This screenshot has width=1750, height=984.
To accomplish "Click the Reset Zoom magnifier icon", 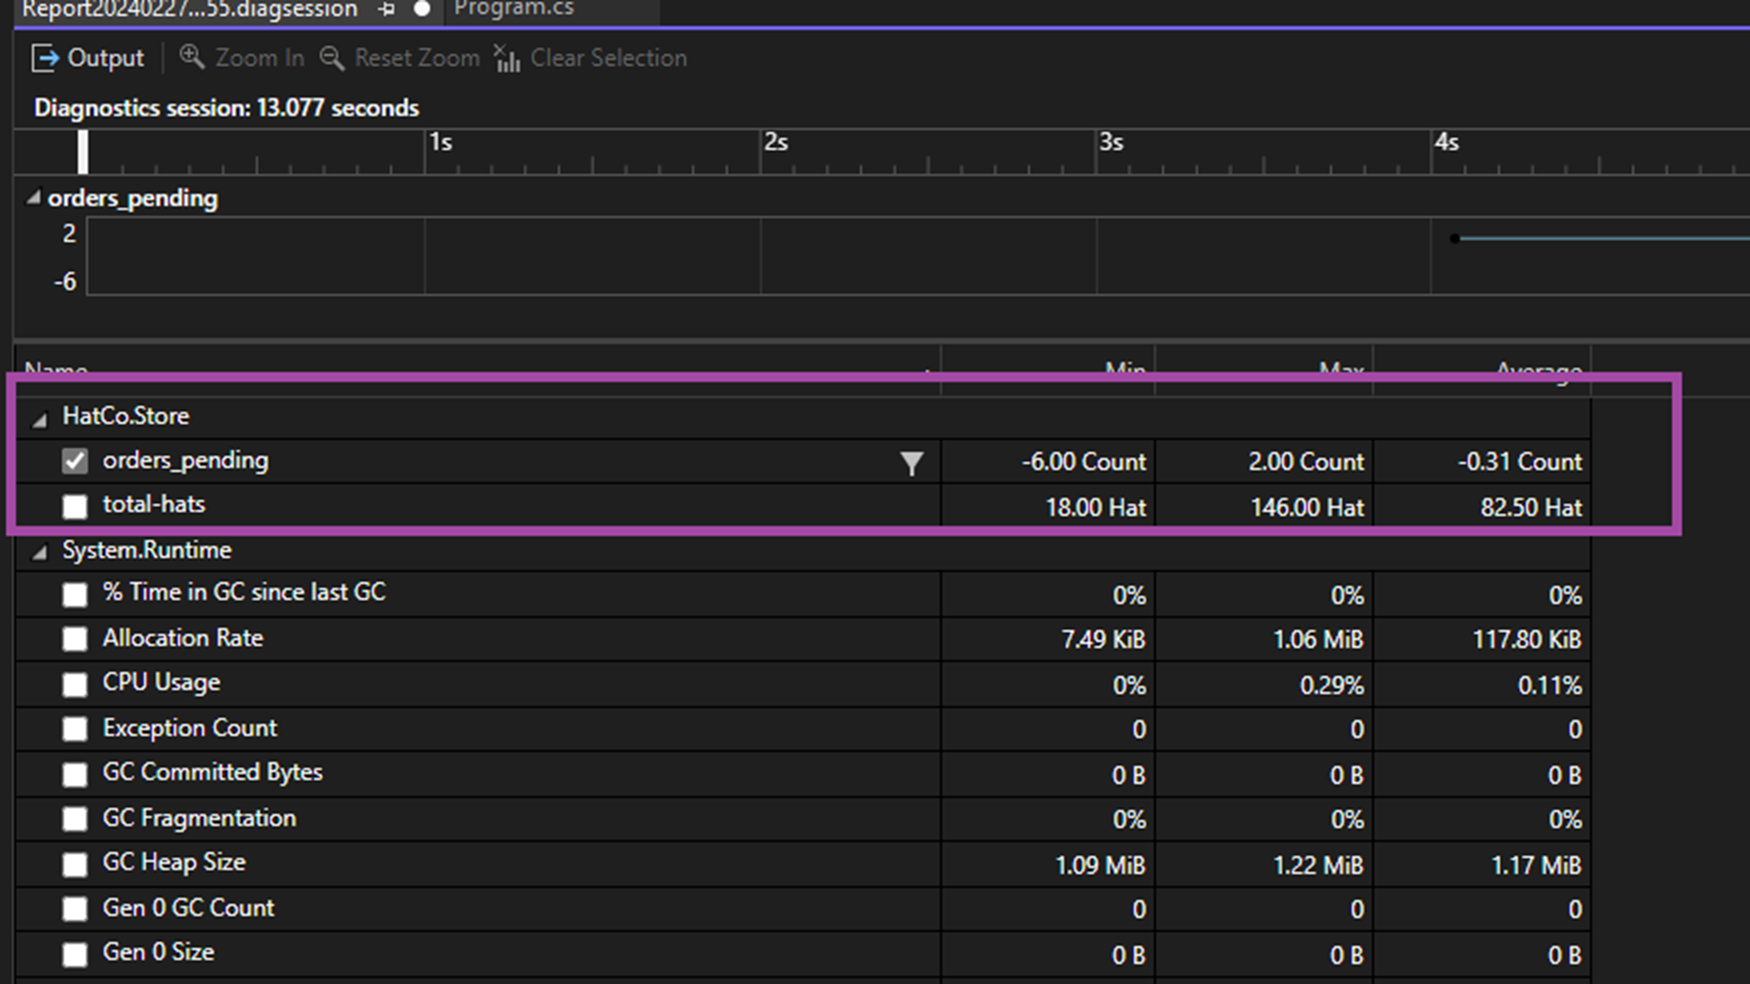I will point(331,58).
